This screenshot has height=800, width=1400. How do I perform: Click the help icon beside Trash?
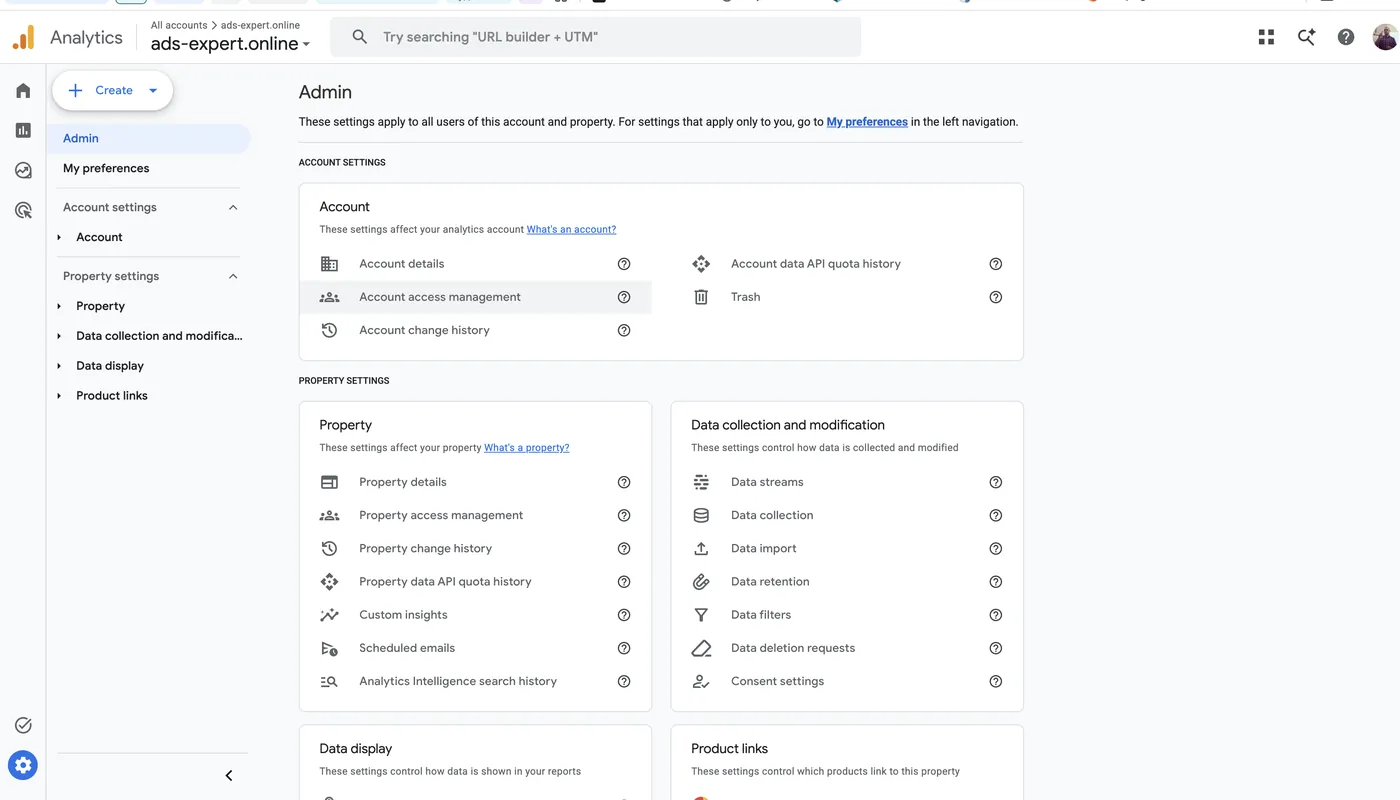tap(996, 297)
